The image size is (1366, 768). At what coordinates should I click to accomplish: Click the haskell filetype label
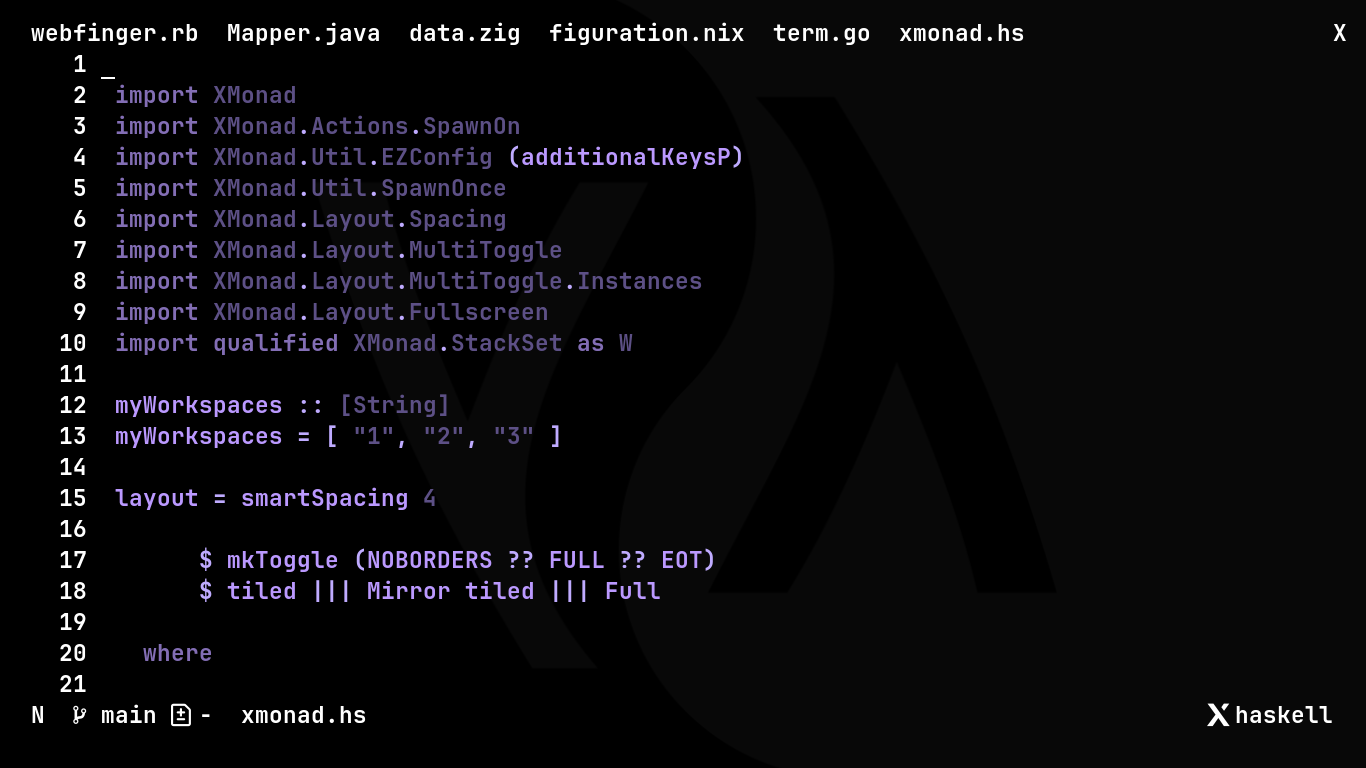tap(1284, 715)
